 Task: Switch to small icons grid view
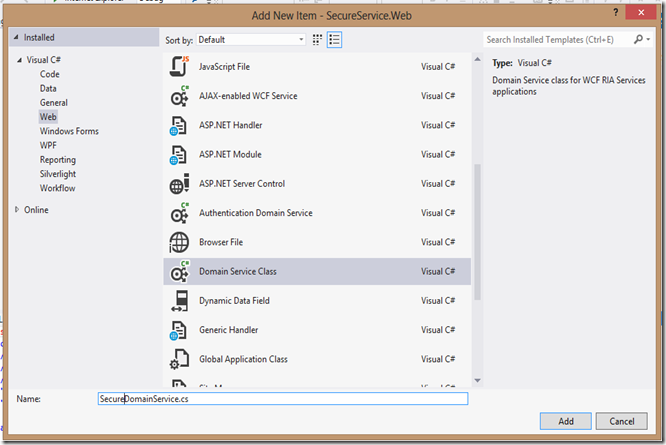[x=317, y=40]
